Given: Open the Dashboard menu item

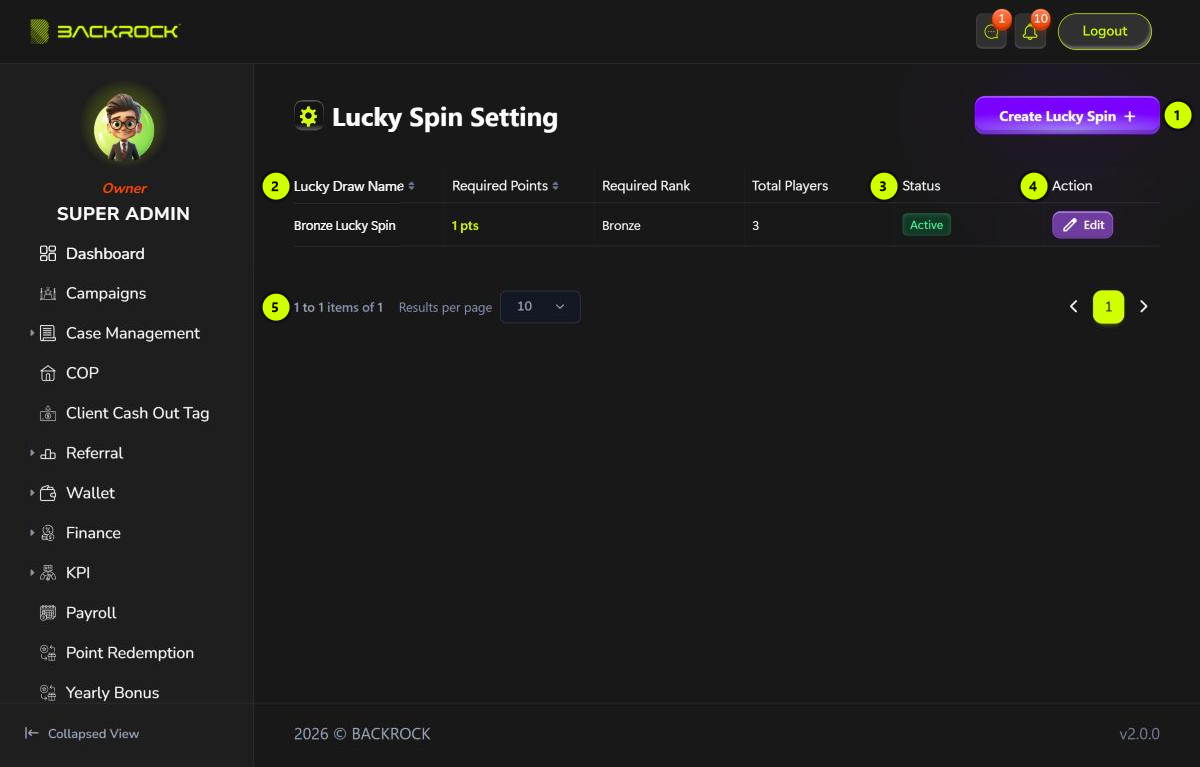Looking at the screenshot, I should point(105,254).
